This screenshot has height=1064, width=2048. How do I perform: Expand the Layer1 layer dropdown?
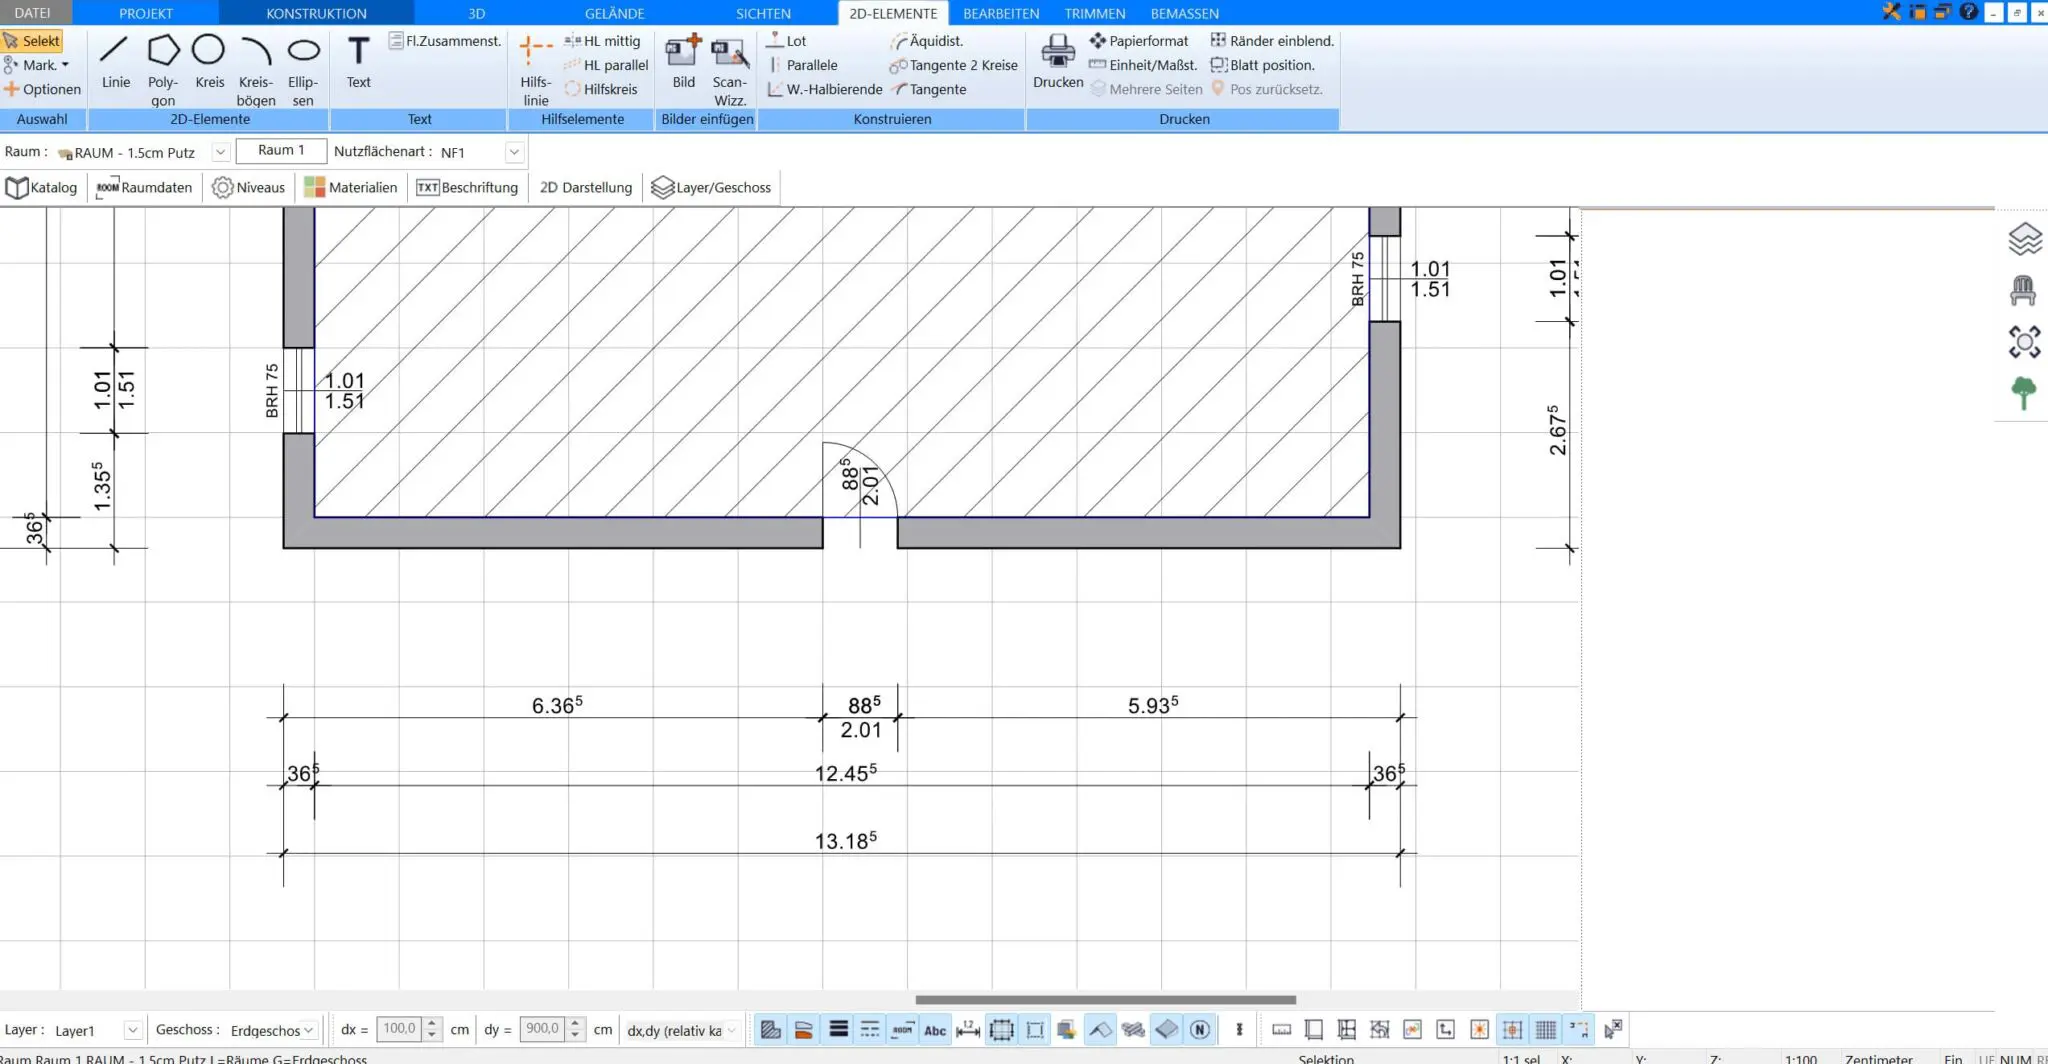[132, 1030]
